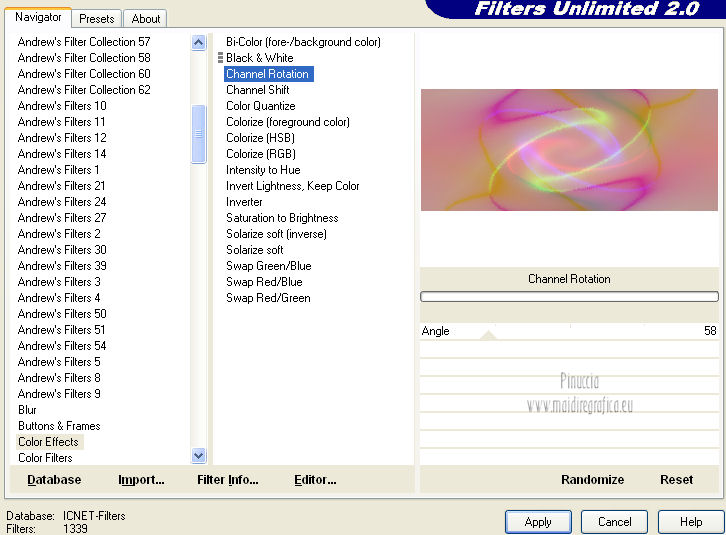Image resolution: width=726 pixels, height=535 pixels.
Task: Select Andrew's Filters 11 category
Action: pyautogui.click(x=61, y=122)
